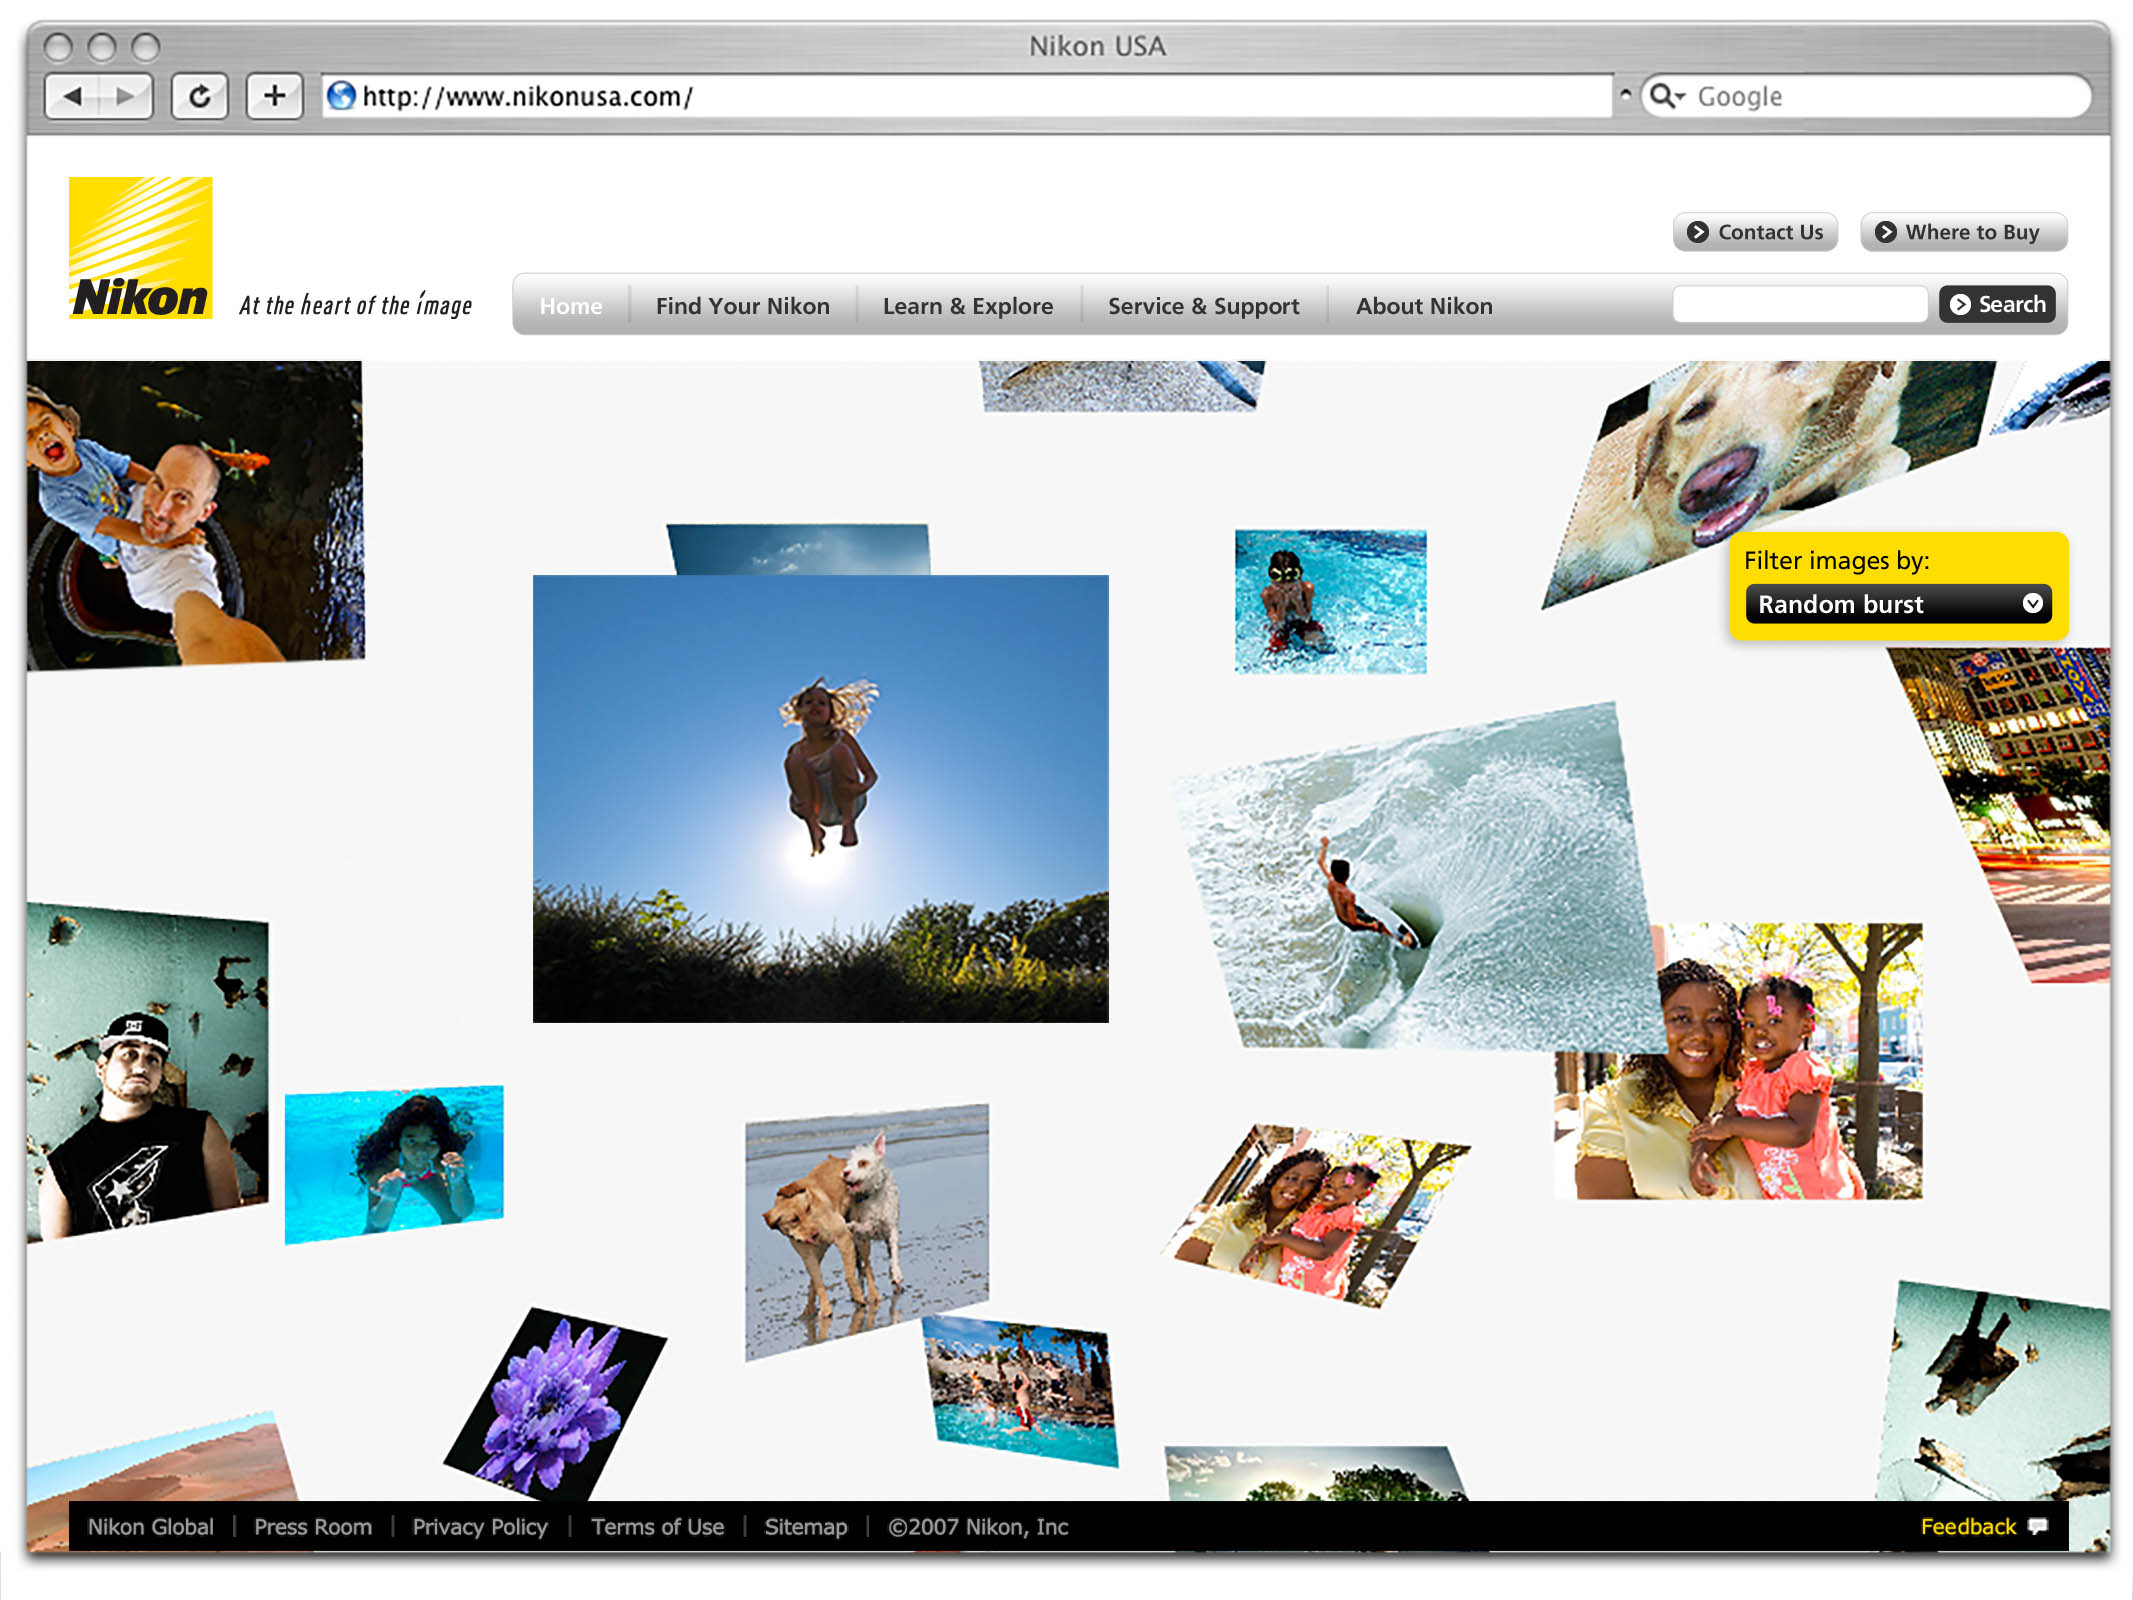Click the browser back arrow button
2133x1600 pixels.
[x=73, y=97]
